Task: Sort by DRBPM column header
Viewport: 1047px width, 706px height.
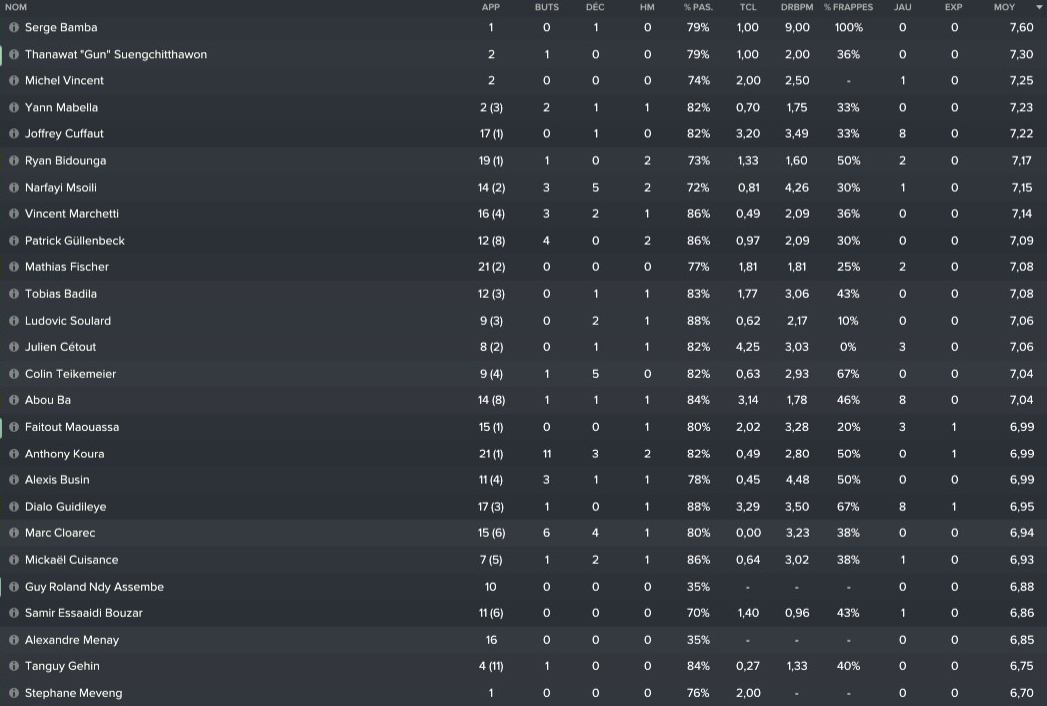Action: click(797, 7)
